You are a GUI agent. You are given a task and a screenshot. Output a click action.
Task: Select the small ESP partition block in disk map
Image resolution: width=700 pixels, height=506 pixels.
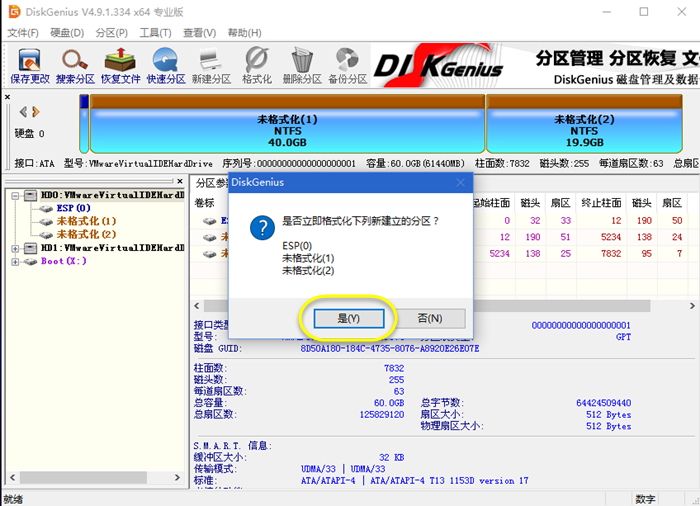[84, 124]
